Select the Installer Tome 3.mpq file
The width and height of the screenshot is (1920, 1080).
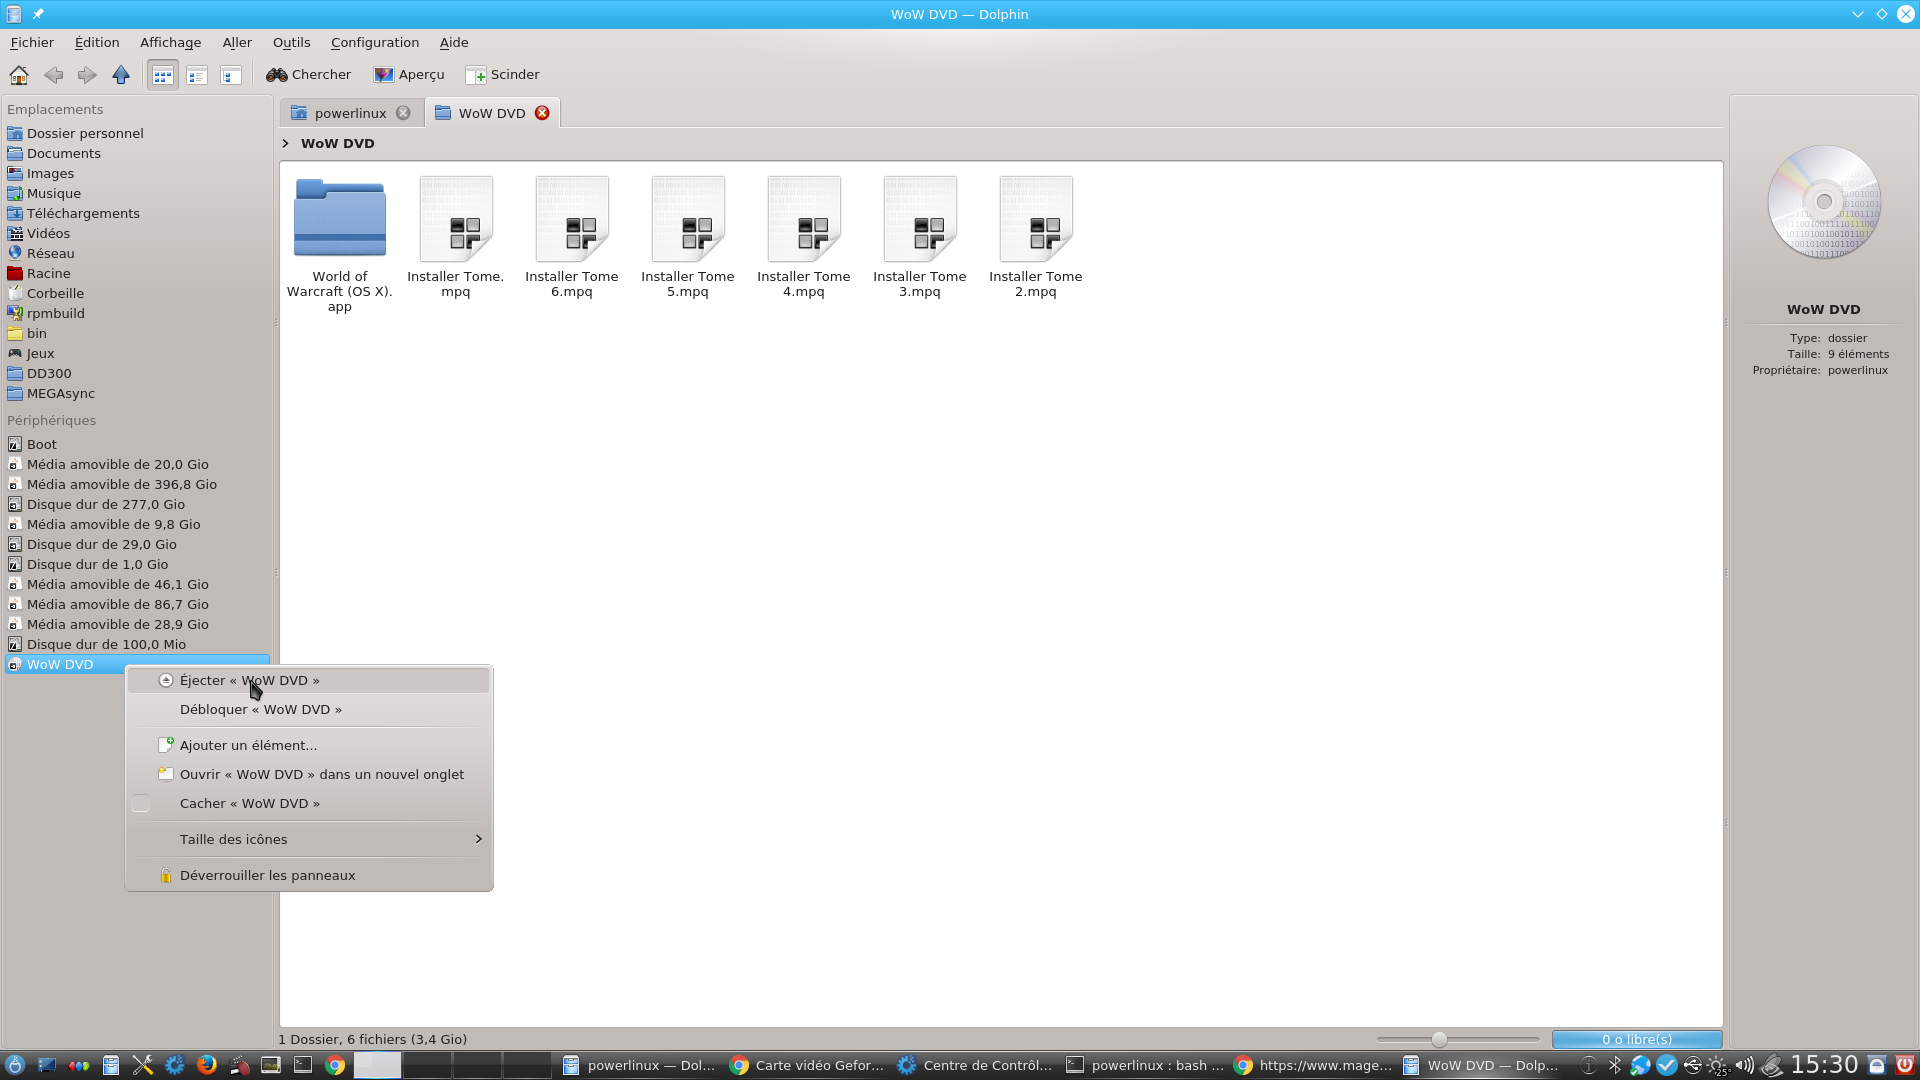(920, 238)
